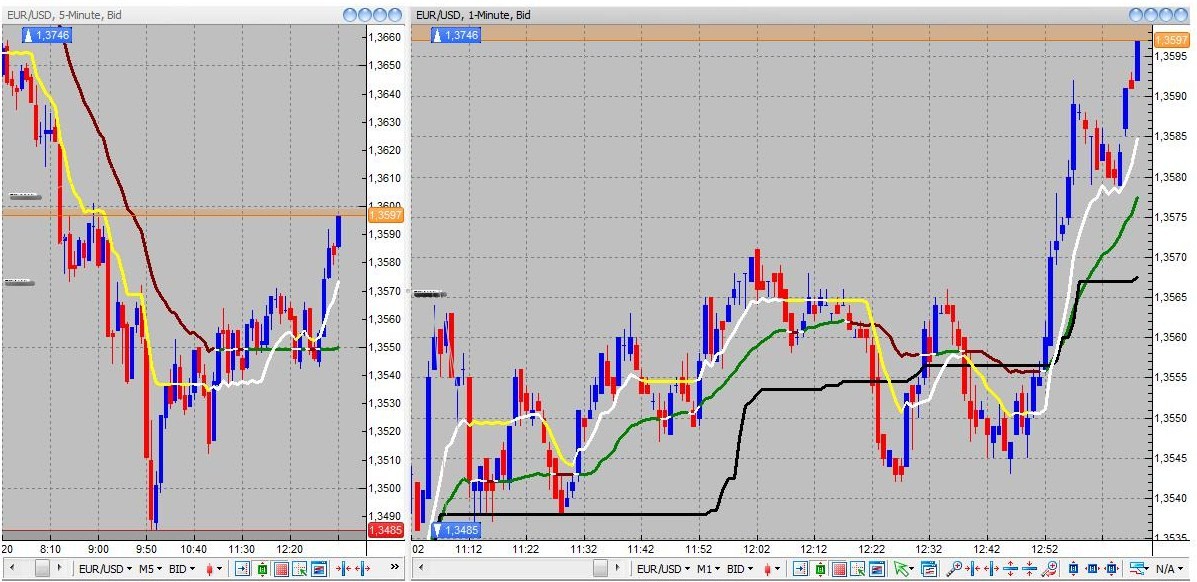Toggle red grid icon in 1-Minute toolbar

[839, 568]
